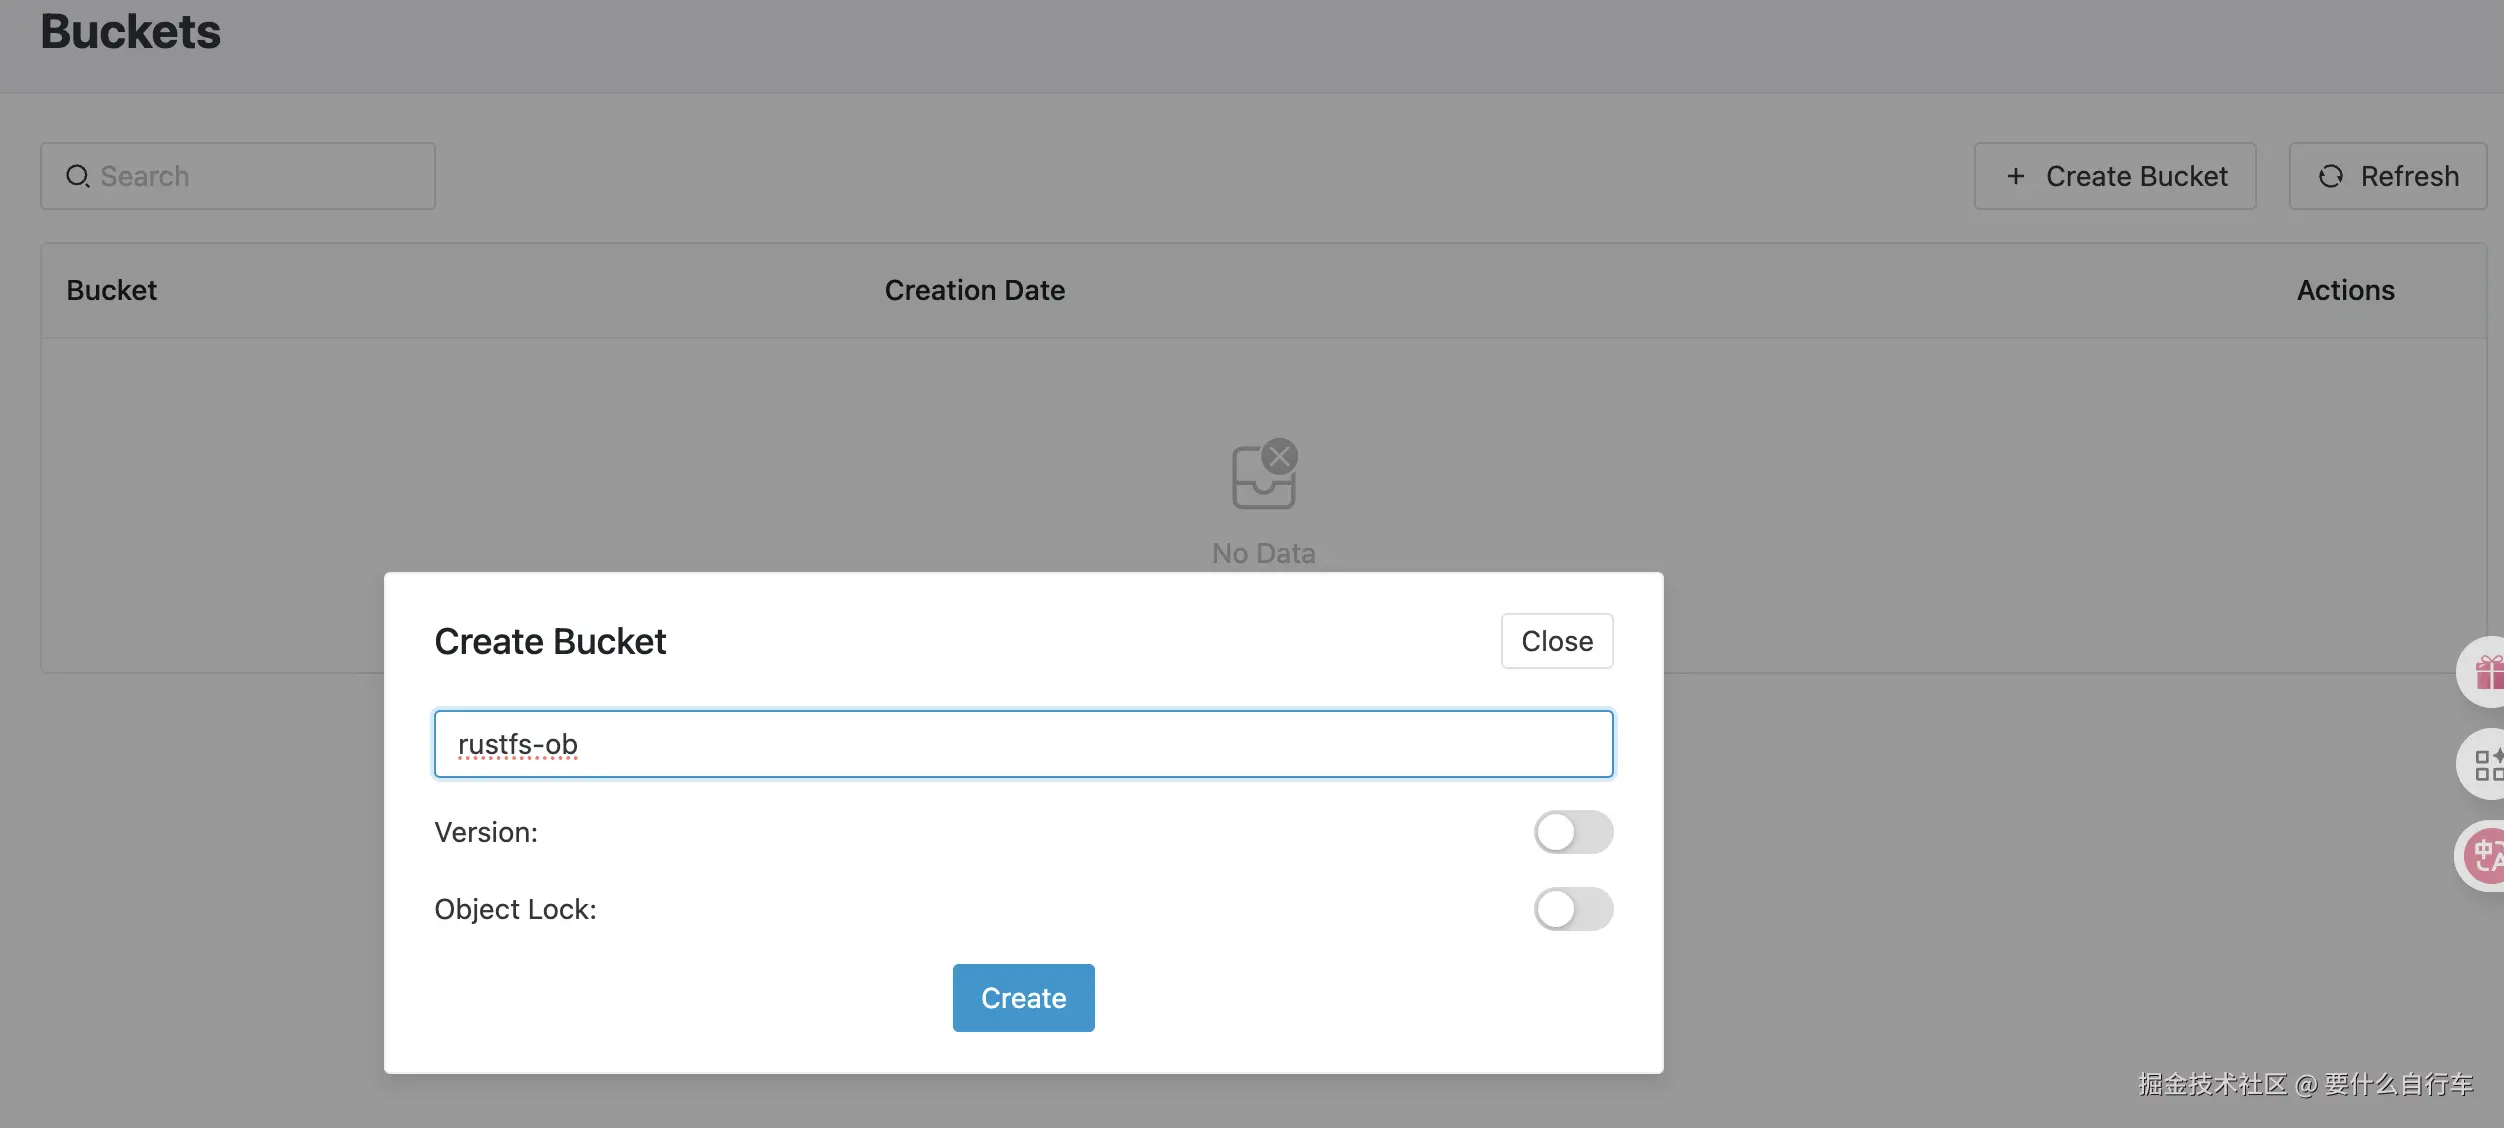2504x1128 pixels.
Task: Click the Object Lock label text
Action: (x=515, y=909)
